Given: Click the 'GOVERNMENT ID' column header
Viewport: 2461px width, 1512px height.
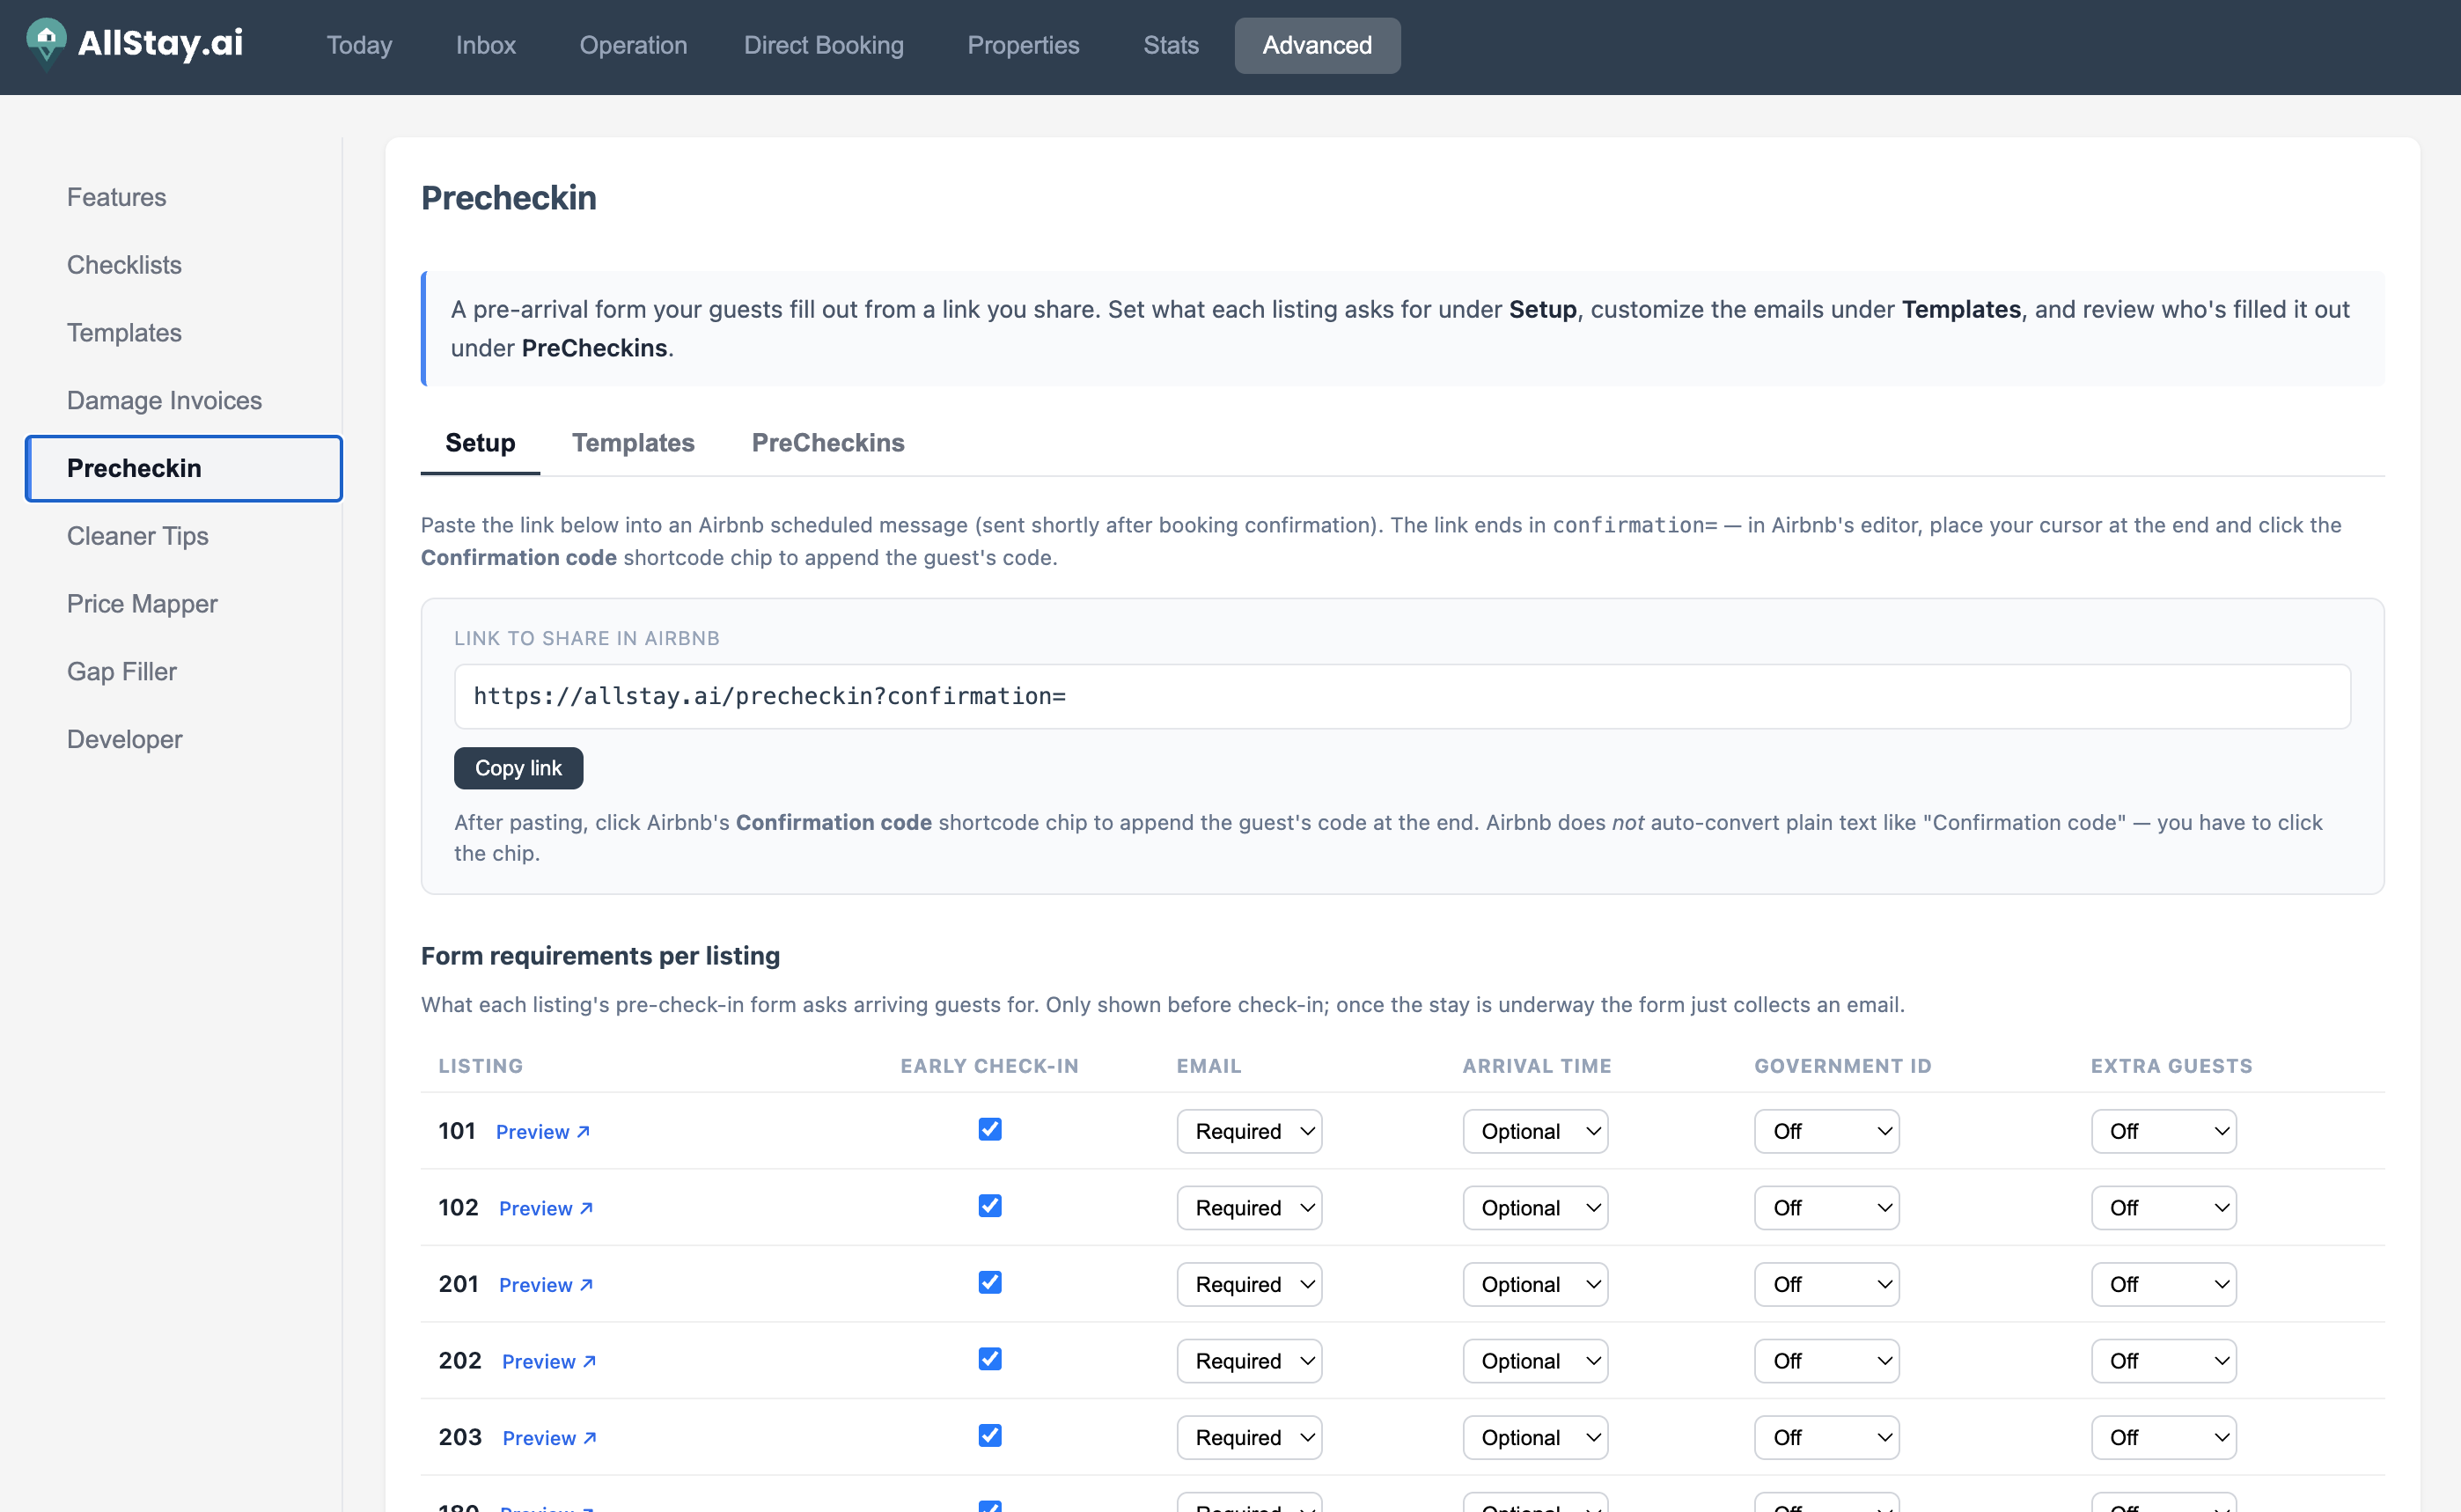Looking at the screenshot, I should coord(1843,1066).
